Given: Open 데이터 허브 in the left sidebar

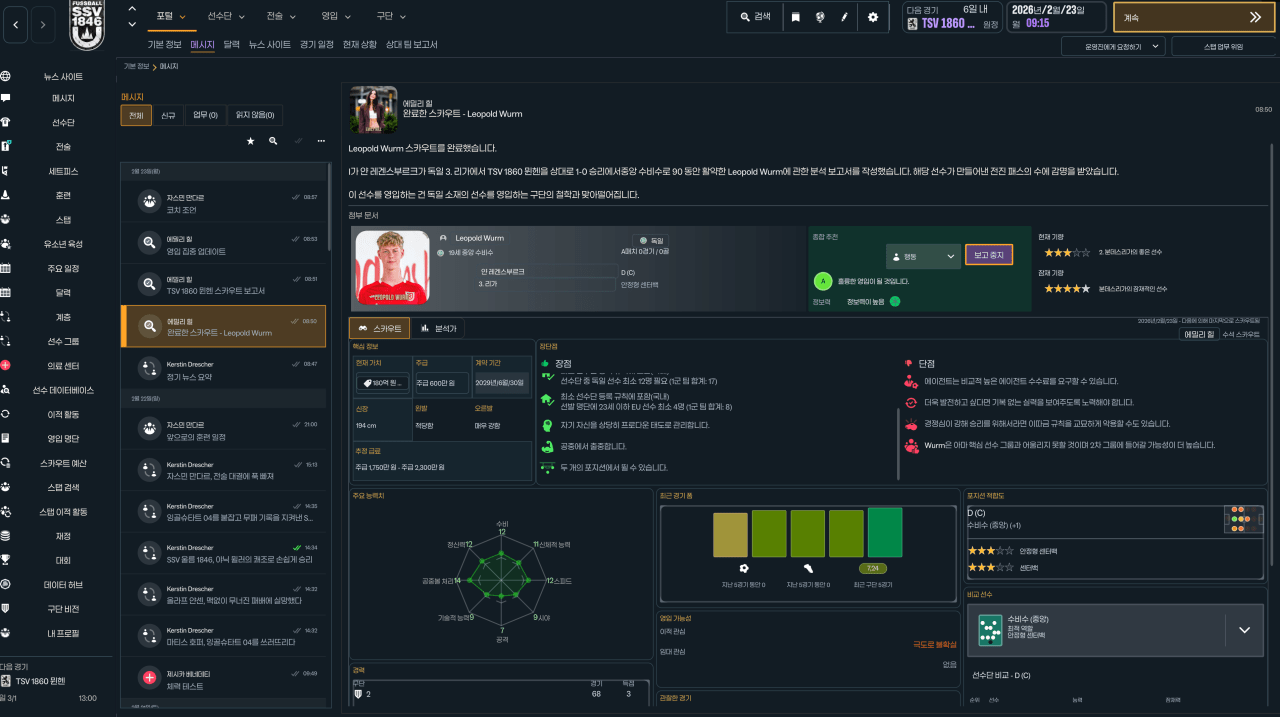Looking at the screenshot, I should pyautogui.click(x=63, y=584).
